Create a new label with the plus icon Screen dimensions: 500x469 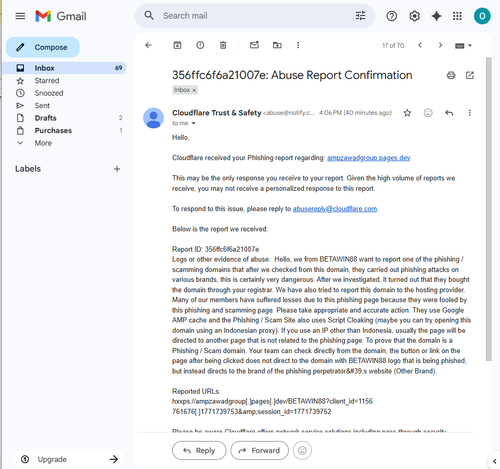pos(117,169)
